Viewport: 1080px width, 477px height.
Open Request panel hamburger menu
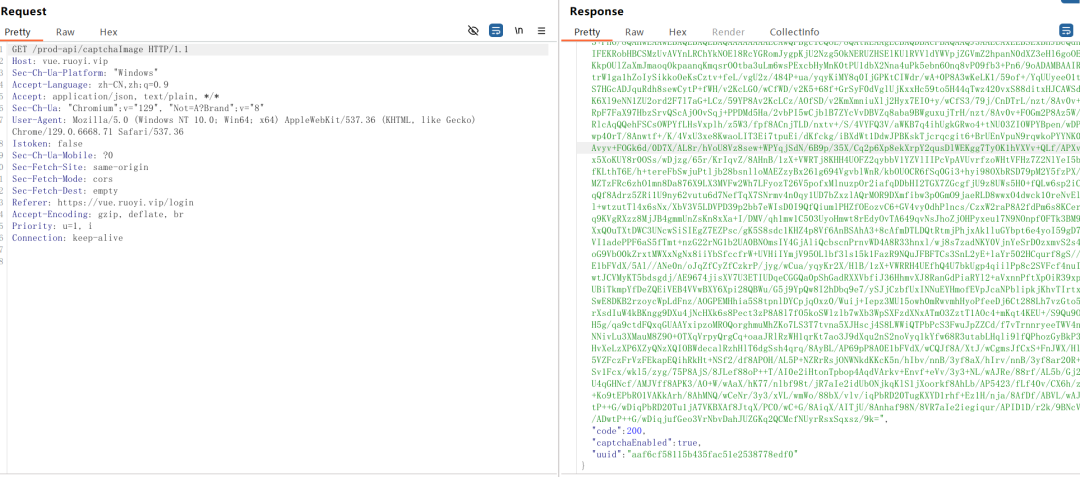[x=541, y=30]
